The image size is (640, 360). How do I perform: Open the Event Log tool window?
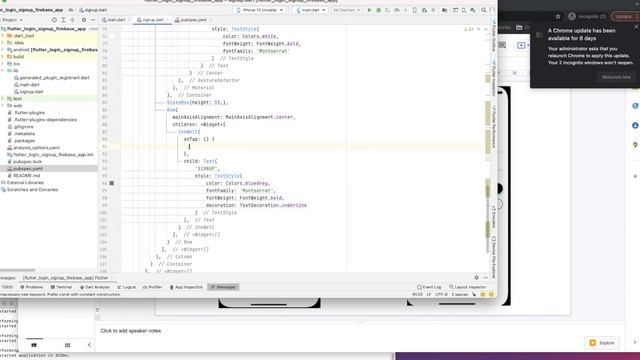[429, 287]
